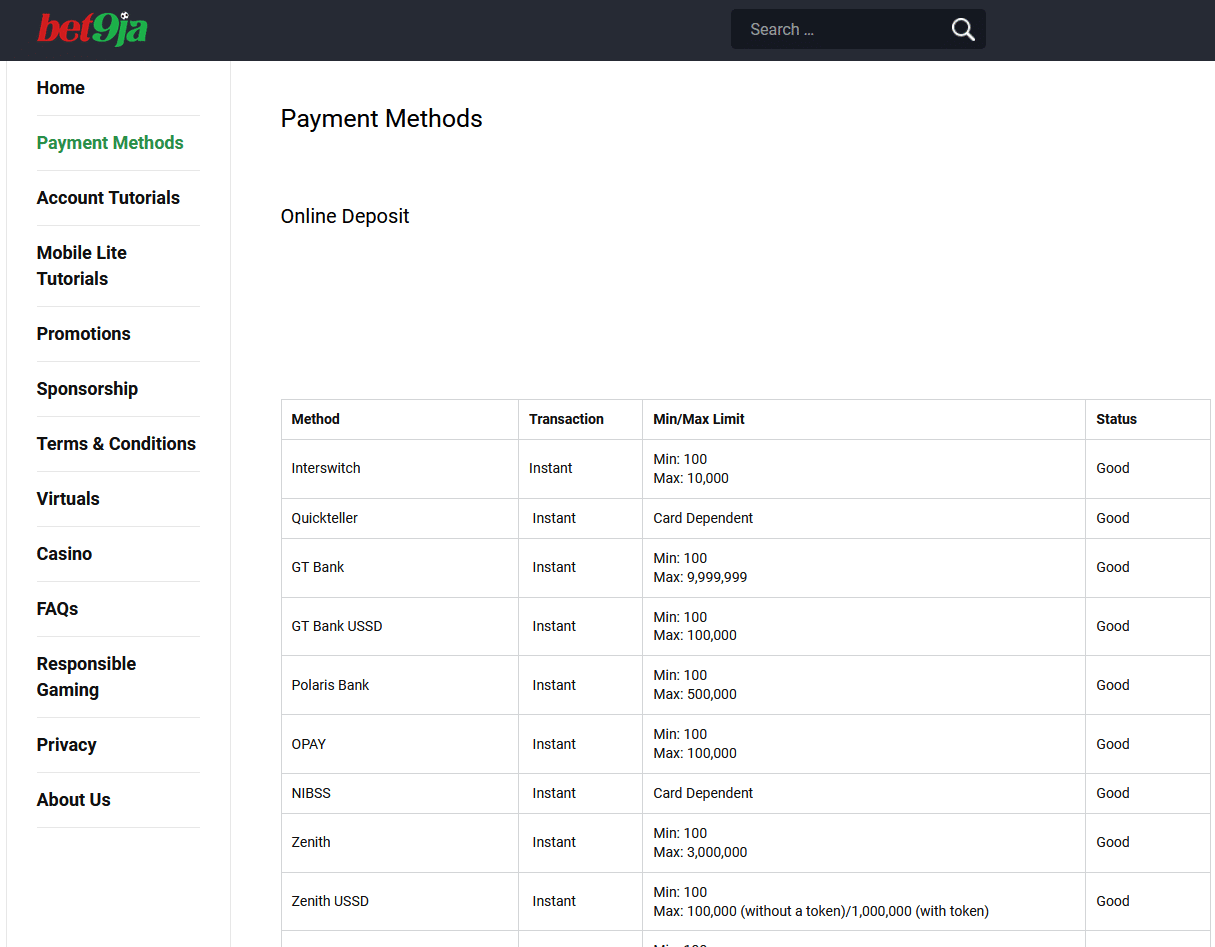Image resolution: width=1215 pixels, height=947 pixels.
Task: Go to the Virtuals page
Action: [68, 499]
